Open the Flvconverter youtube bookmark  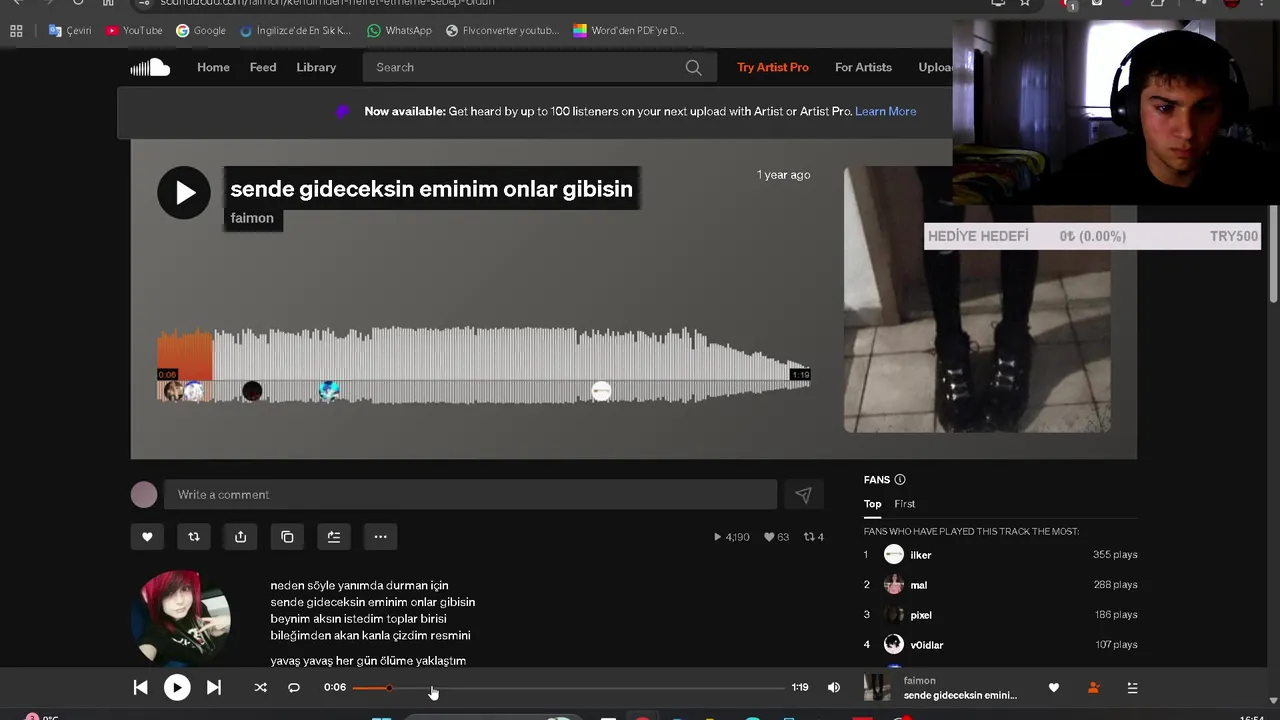(502, 30)
